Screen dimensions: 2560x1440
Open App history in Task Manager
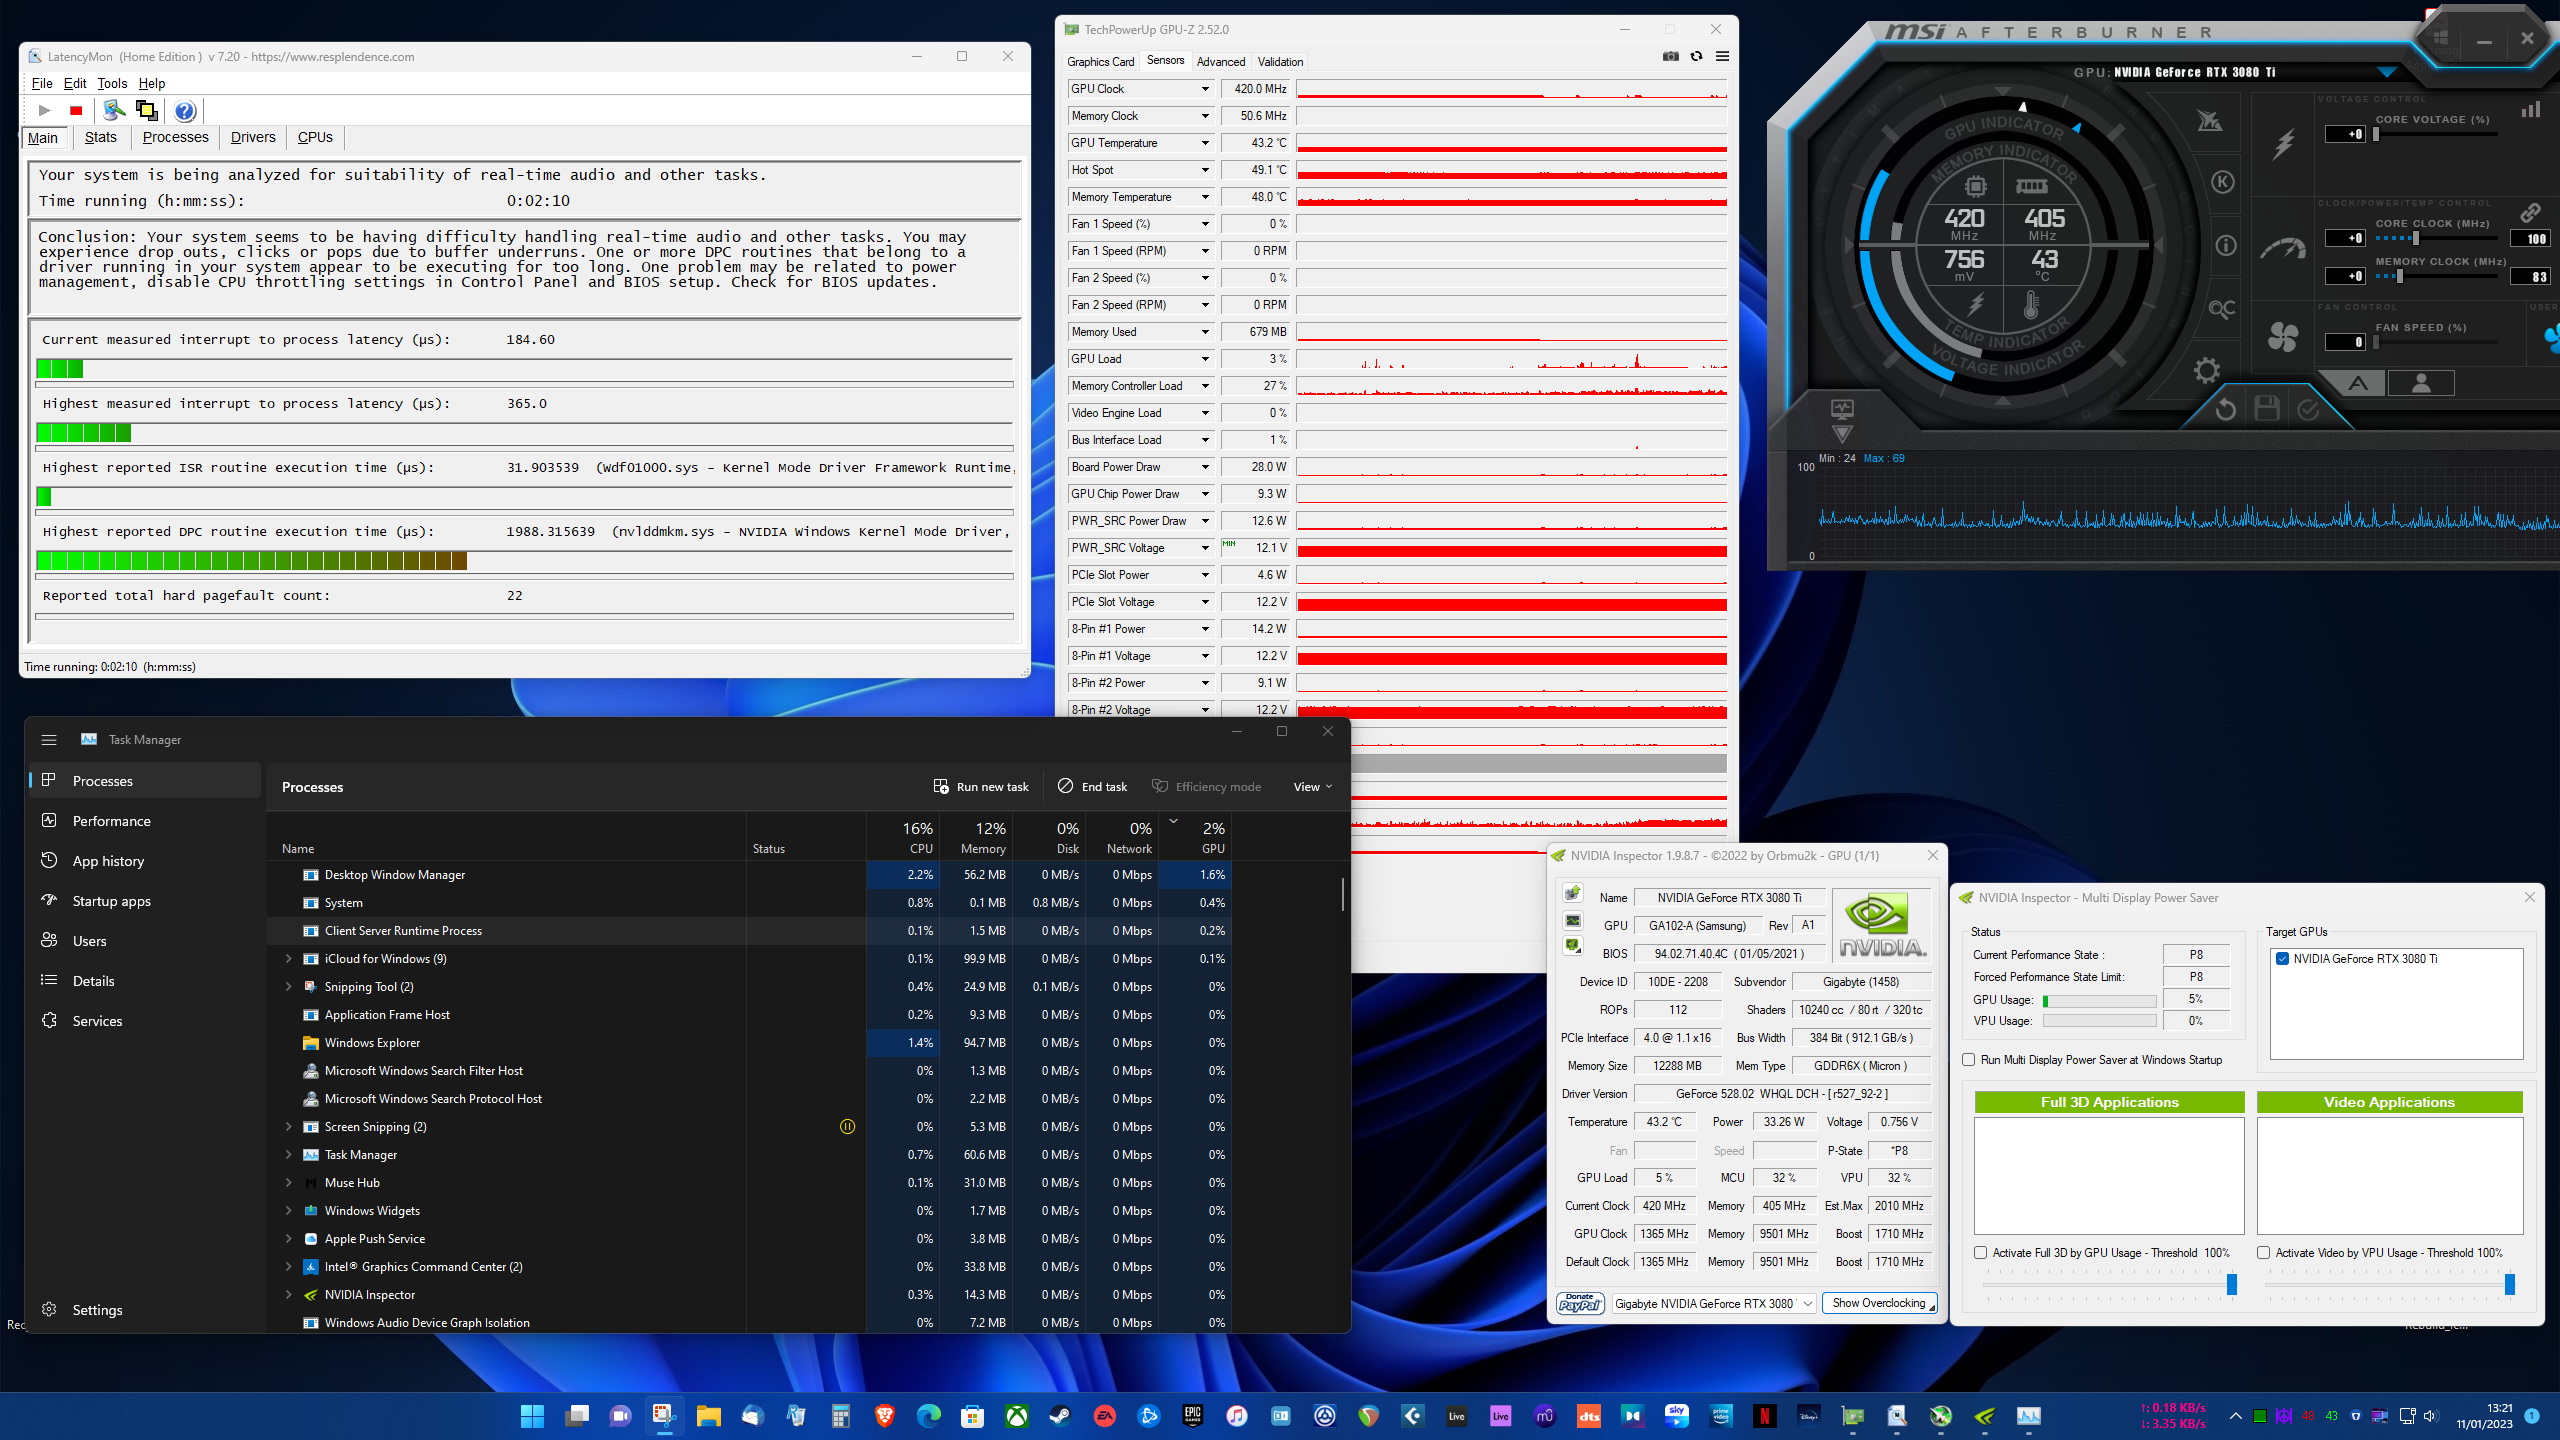click(x=145, y=861)
